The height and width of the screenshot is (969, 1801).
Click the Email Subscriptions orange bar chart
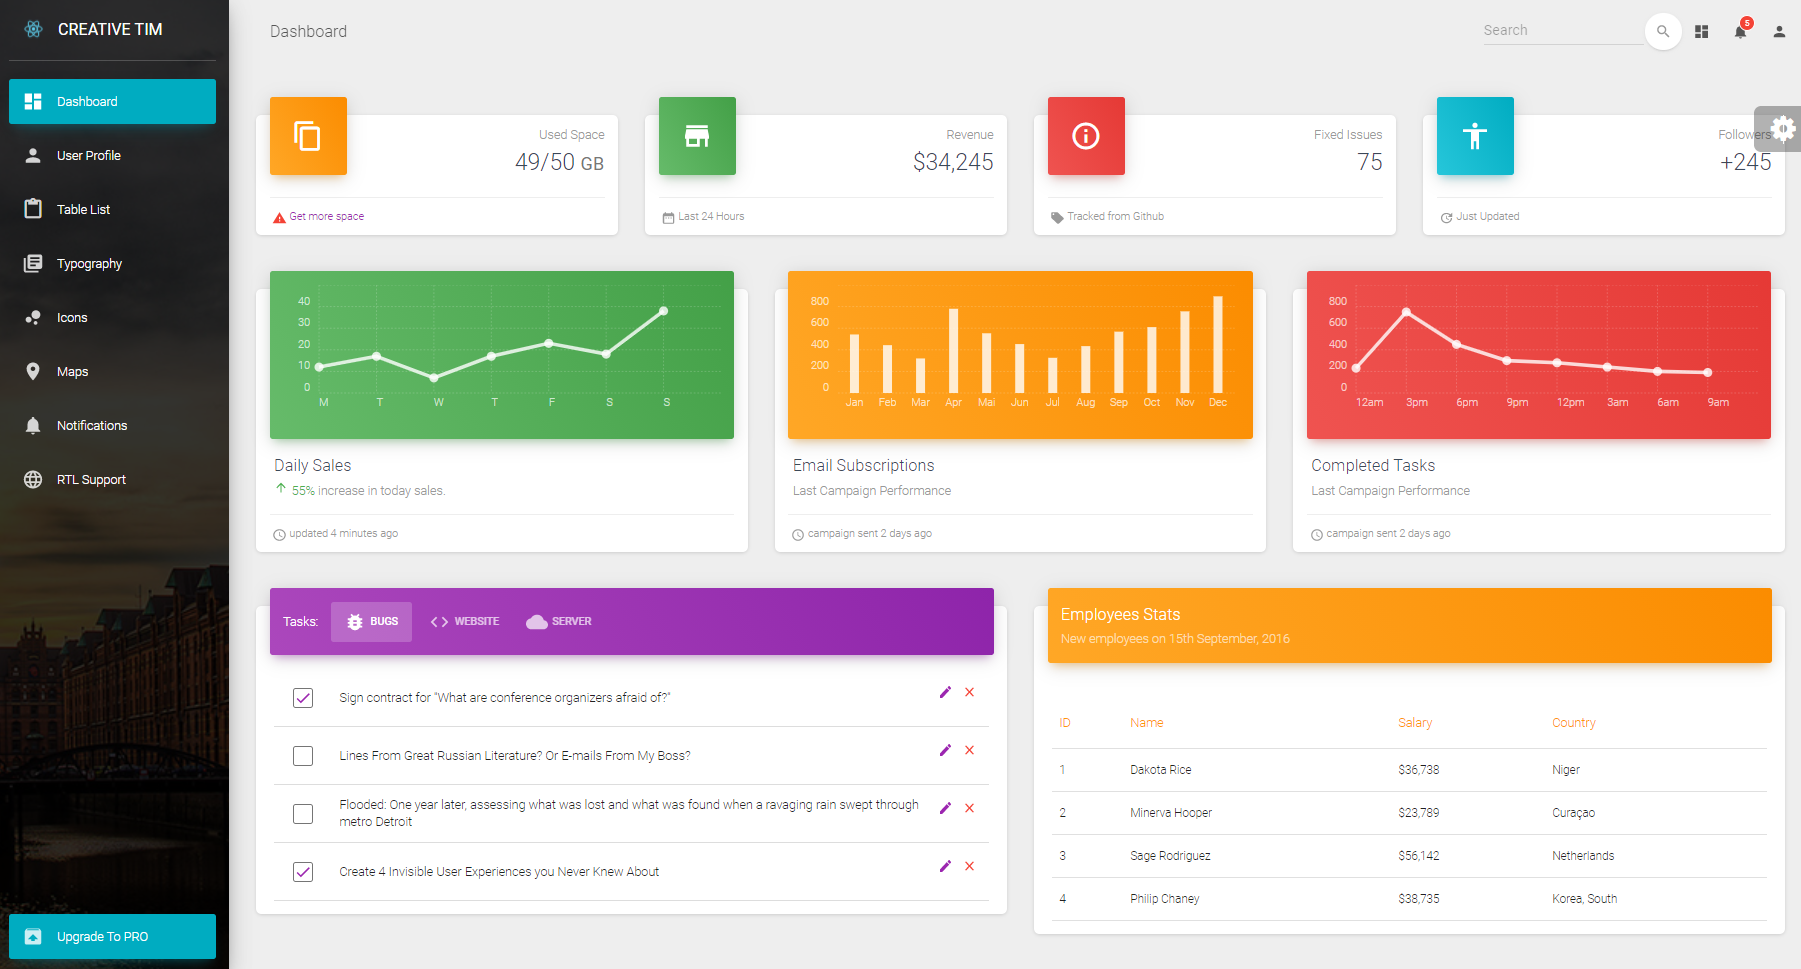tap(1020, 355)
